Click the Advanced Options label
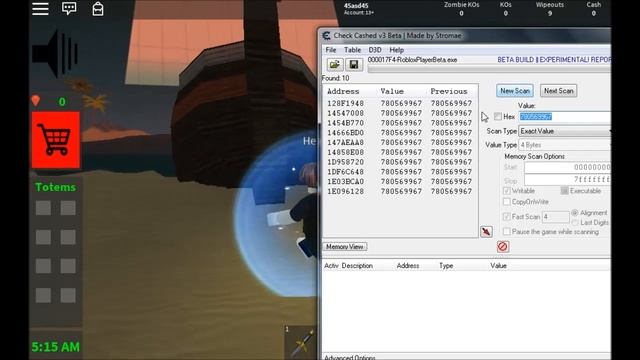Image resolution: width=640 pixels, height=360 pixels. click(x=350, y=357)
